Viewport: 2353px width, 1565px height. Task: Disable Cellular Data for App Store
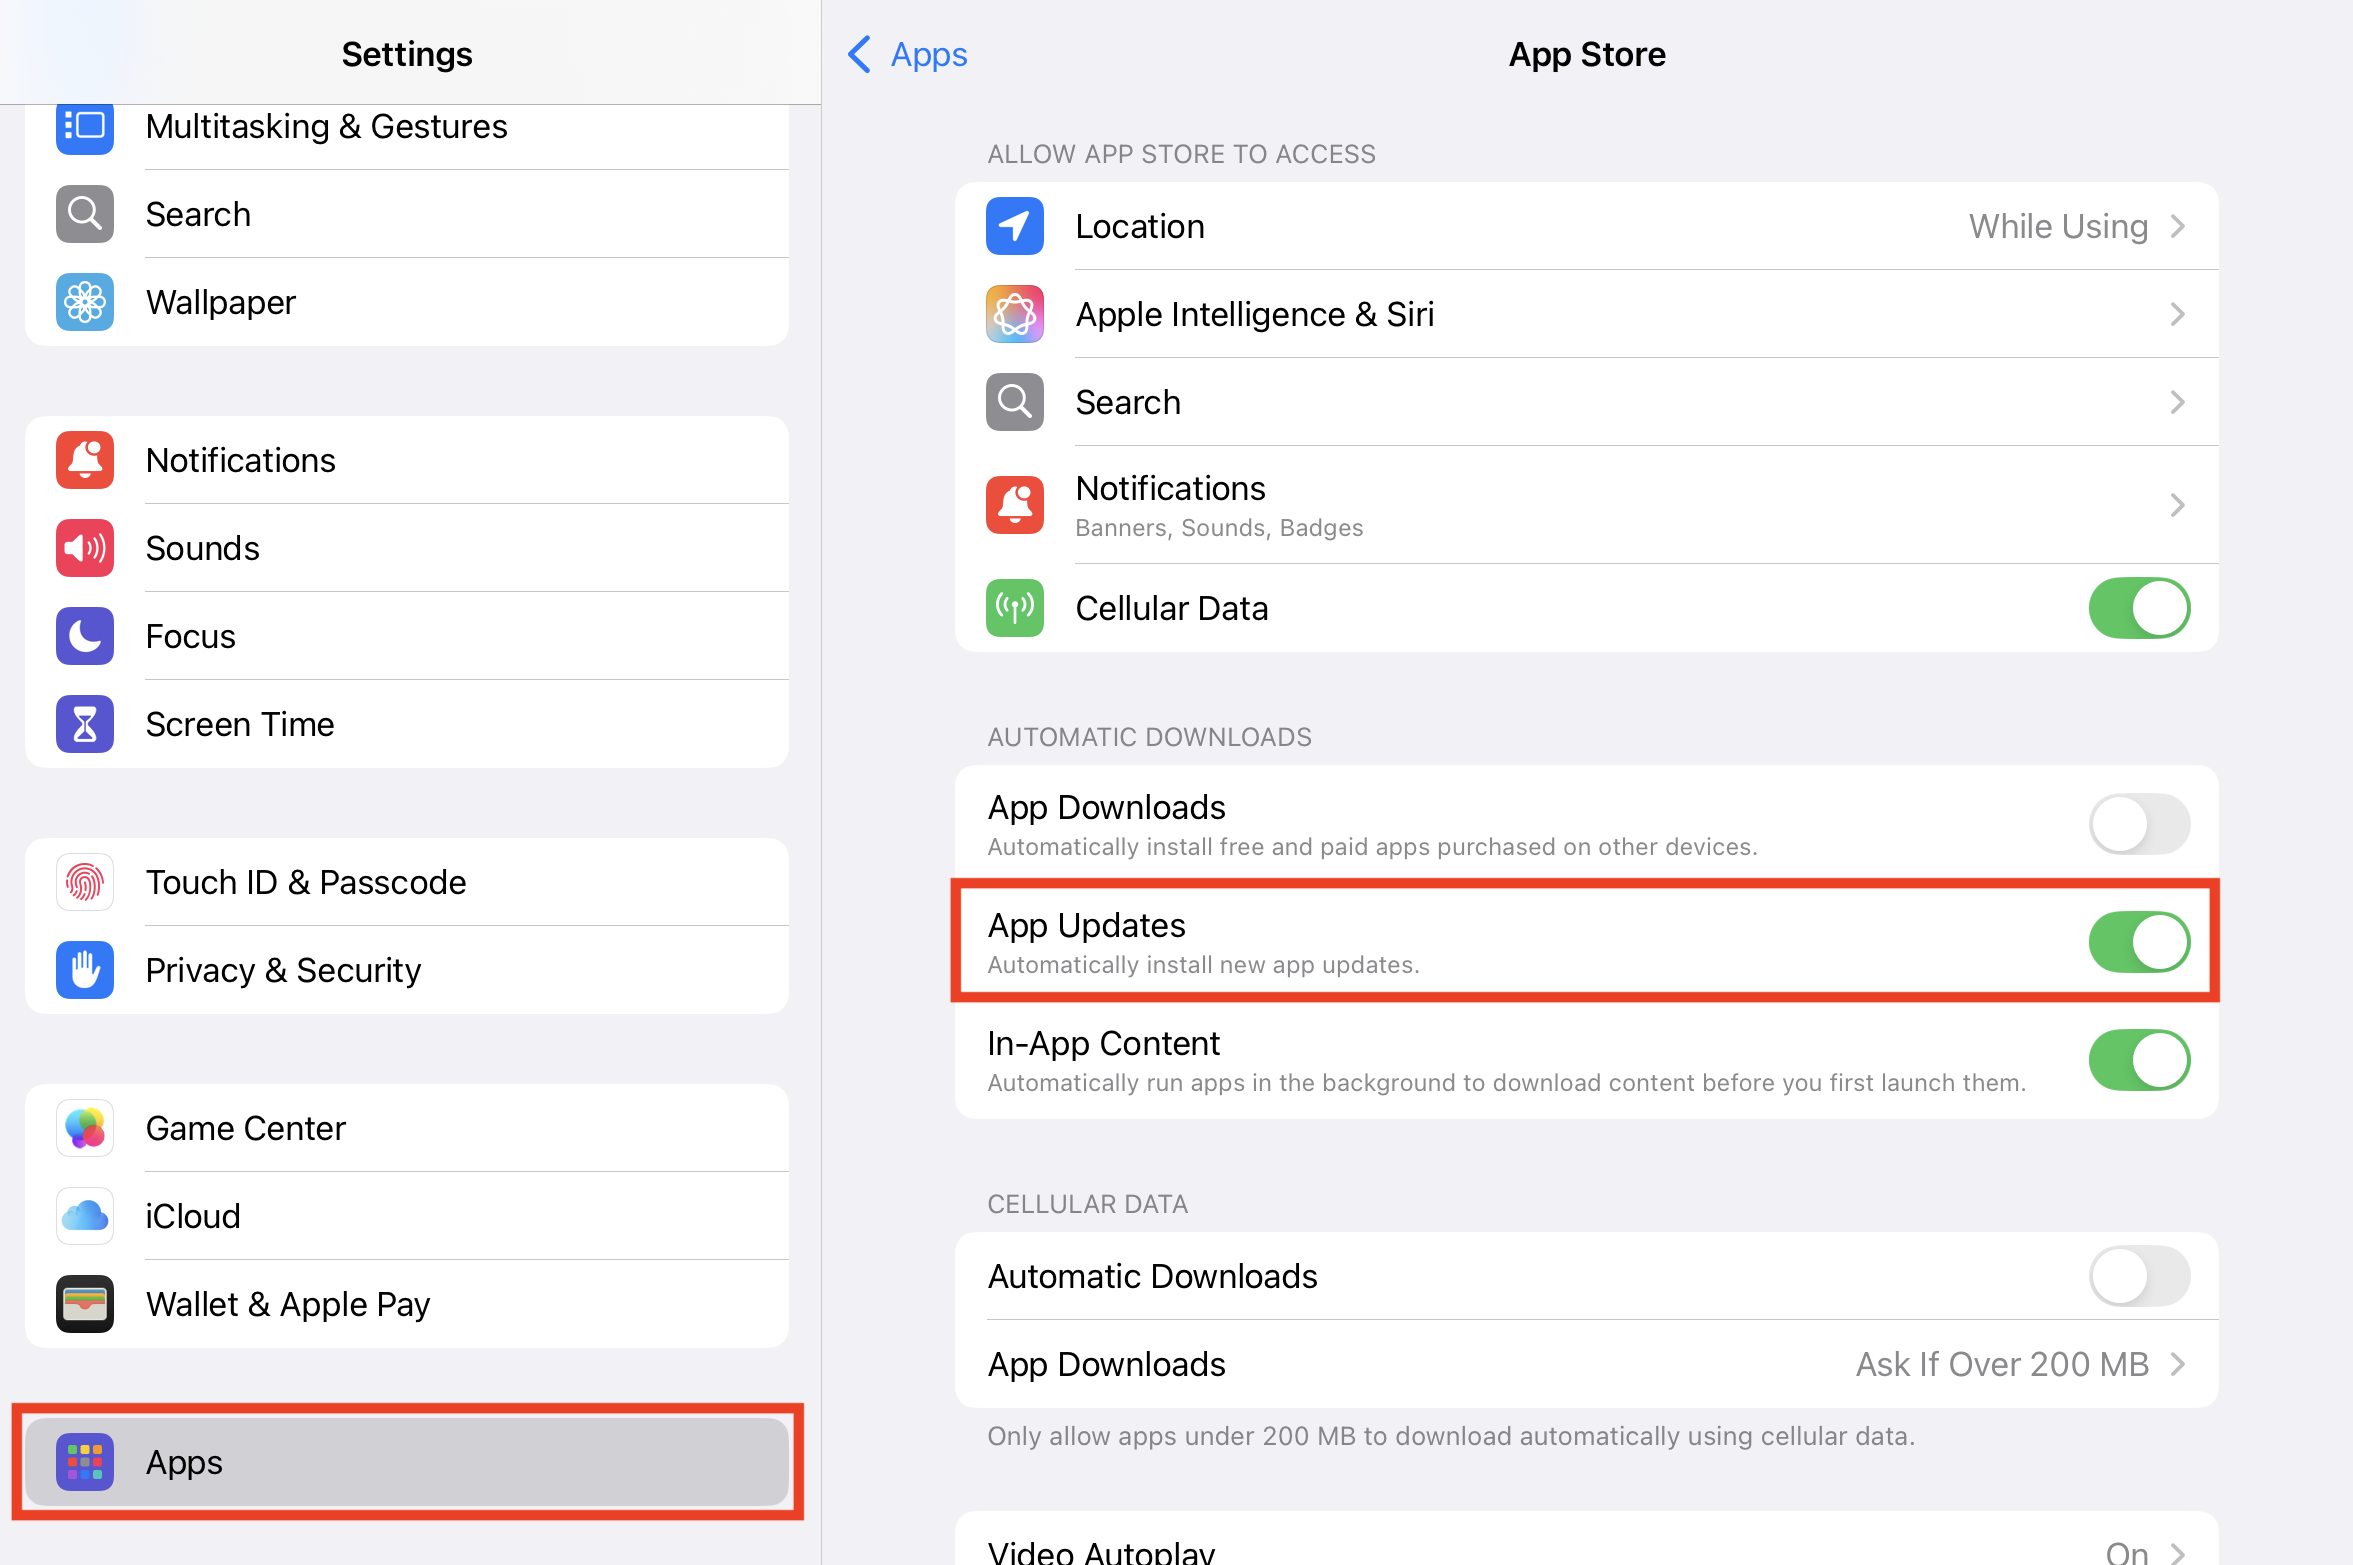click(x=2139, y=607)
